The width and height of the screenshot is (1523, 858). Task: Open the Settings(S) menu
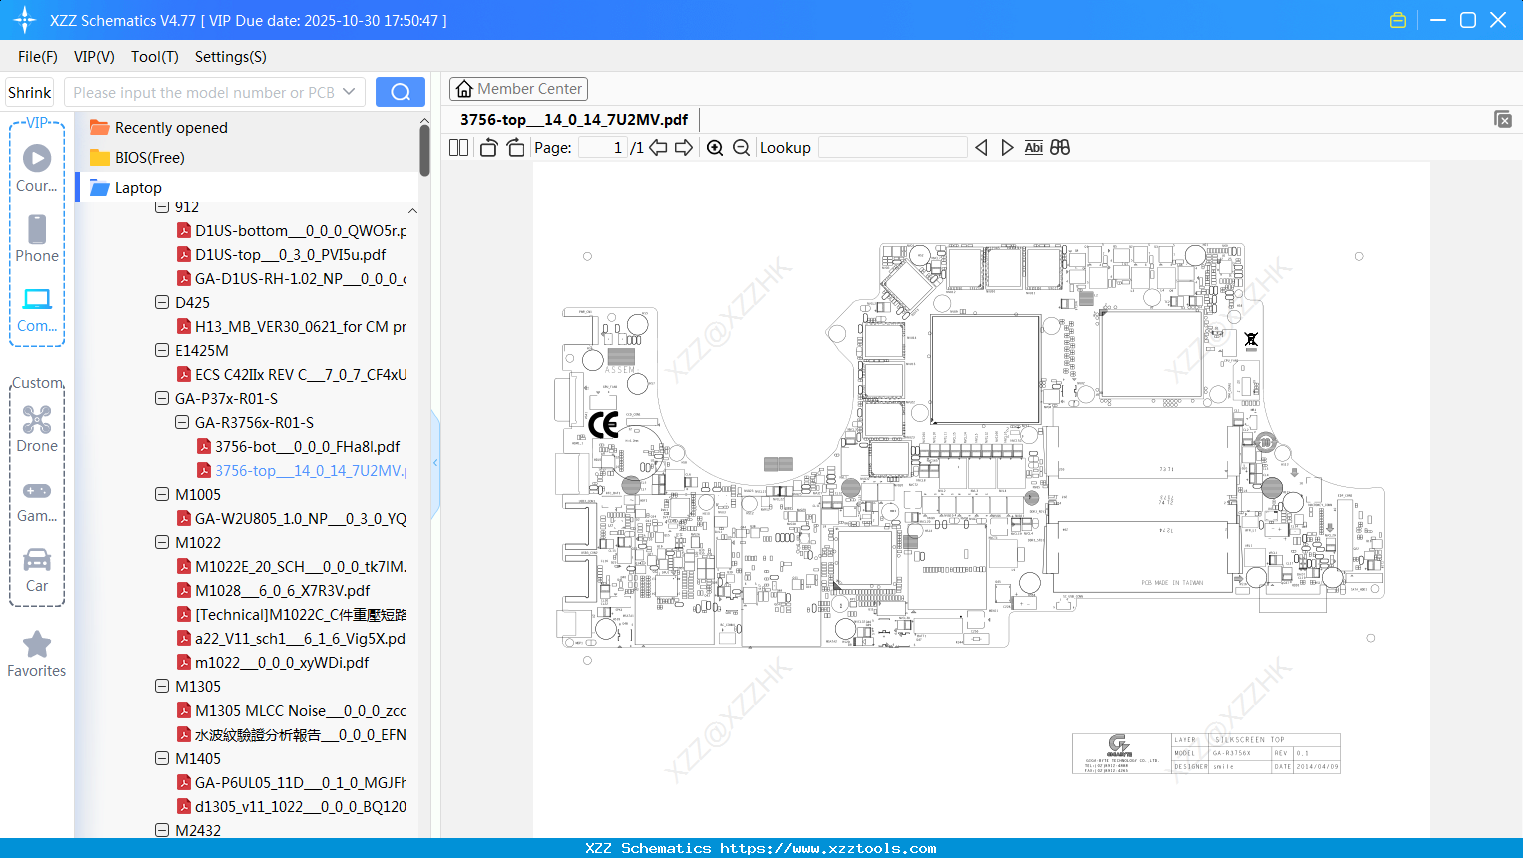[x=231, y=57]
